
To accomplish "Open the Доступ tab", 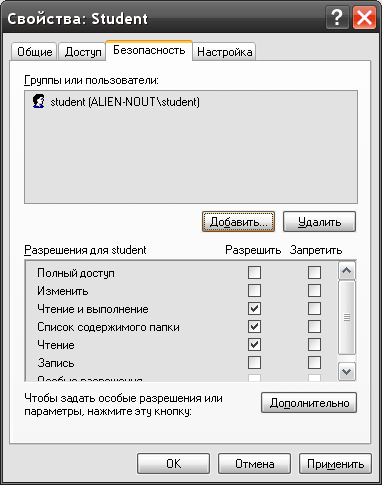I will [x=83, y=52].
